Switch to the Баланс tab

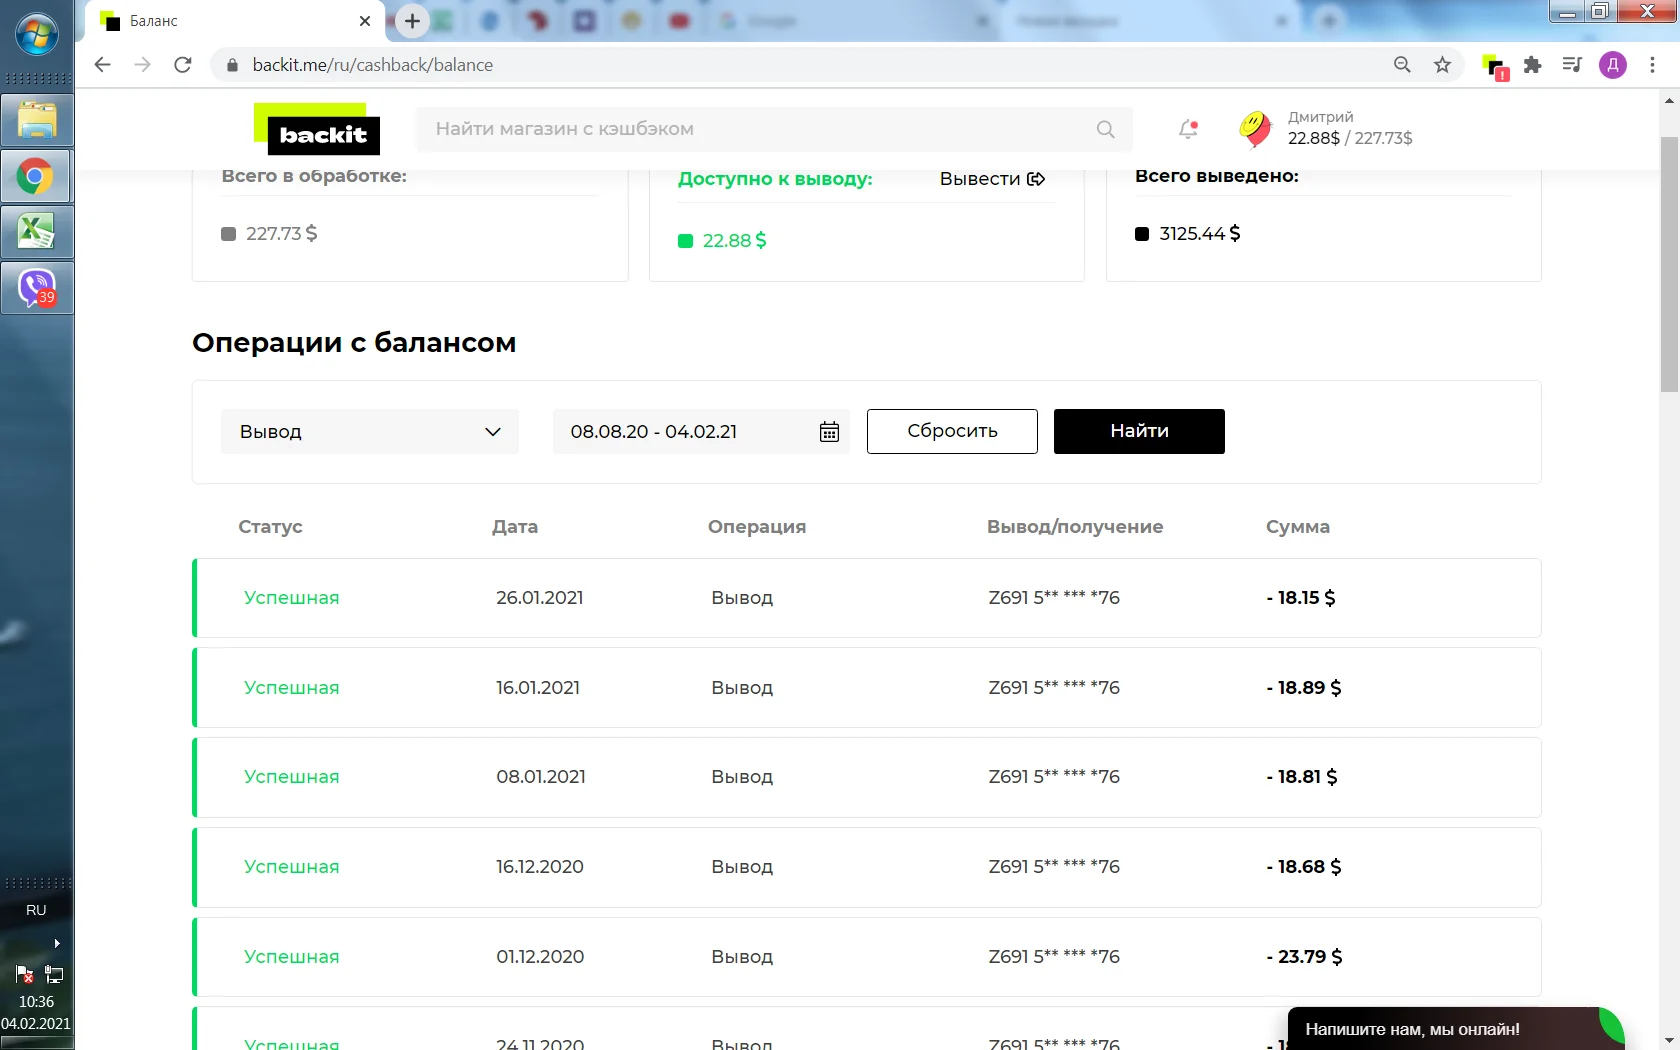point(235,21)
